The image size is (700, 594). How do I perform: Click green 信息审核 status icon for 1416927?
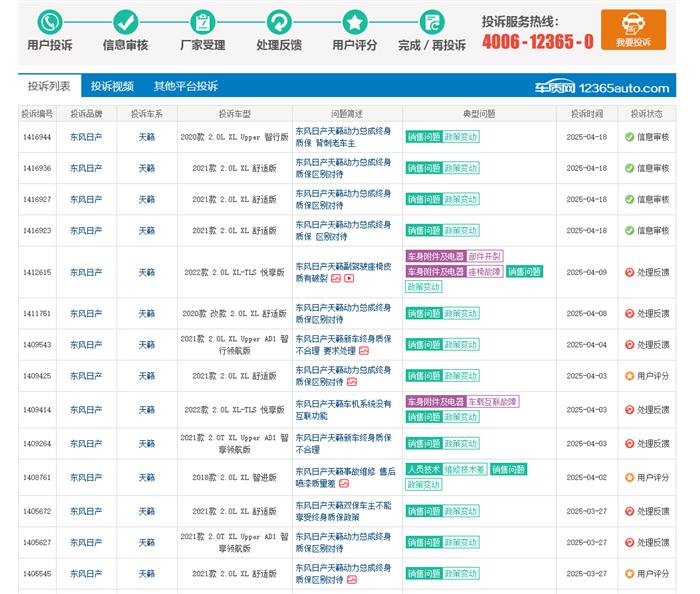[x=629, y=199]
